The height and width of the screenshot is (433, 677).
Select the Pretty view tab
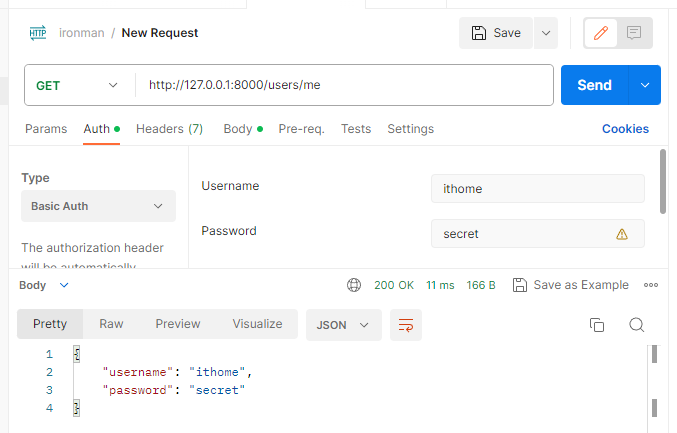click(x=50, y=324)
